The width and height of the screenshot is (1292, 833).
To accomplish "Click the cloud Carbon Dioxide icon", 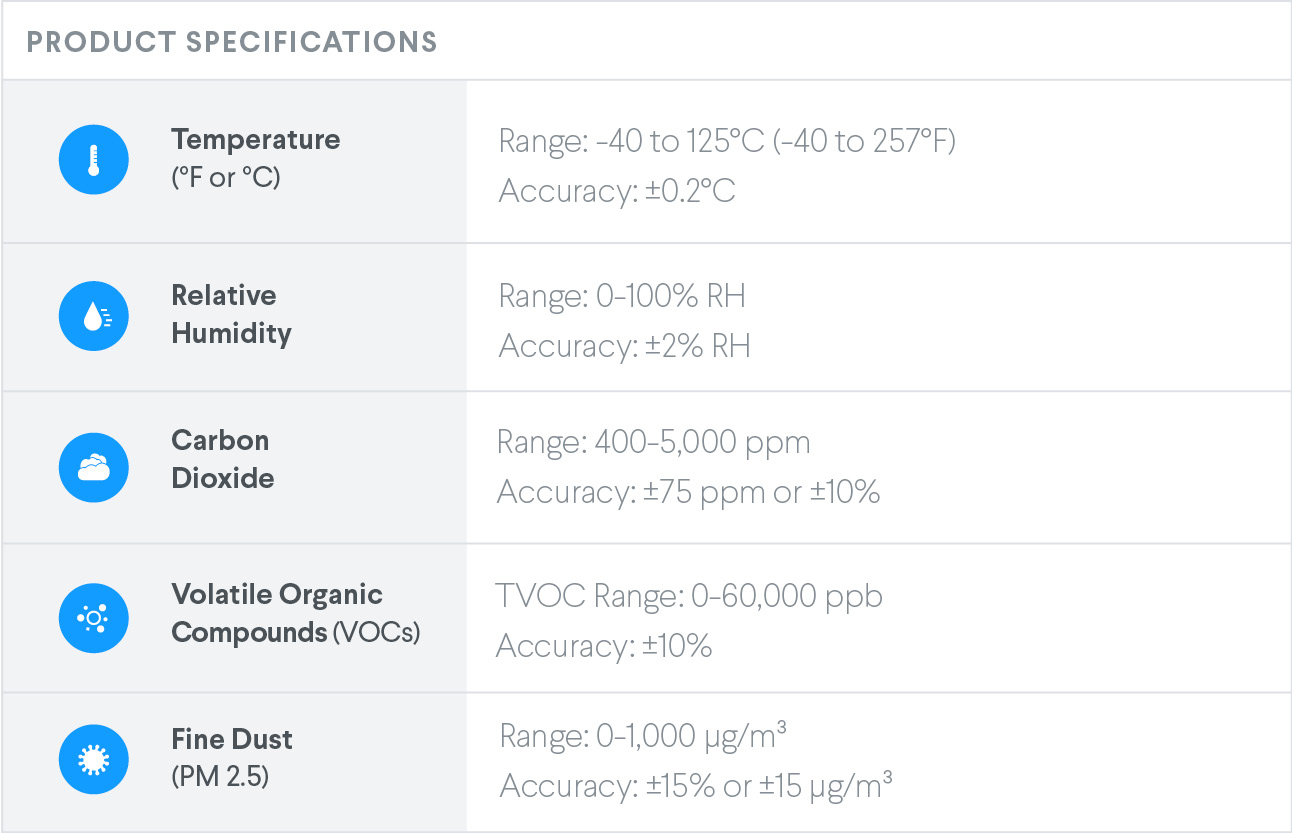I will (94, 467).
